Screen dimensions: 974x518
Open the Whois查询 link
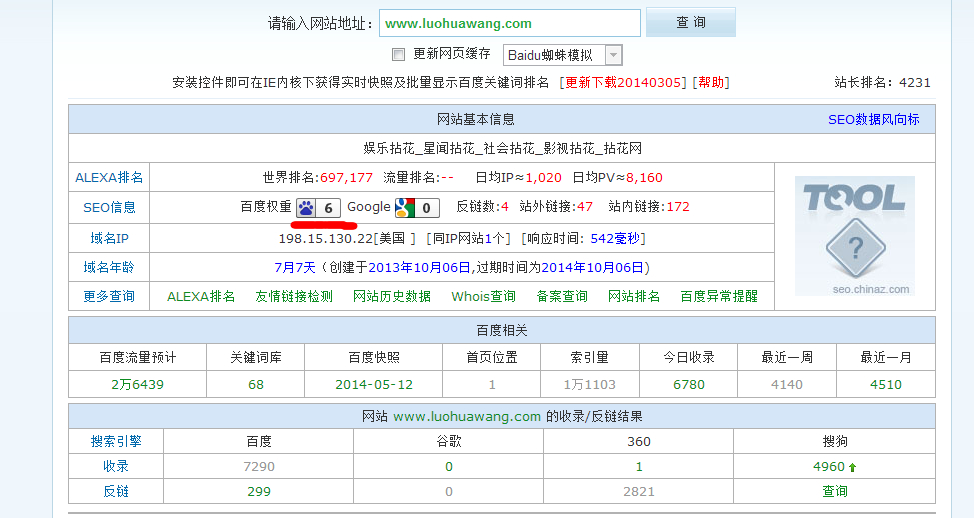(x=483, y=296)
